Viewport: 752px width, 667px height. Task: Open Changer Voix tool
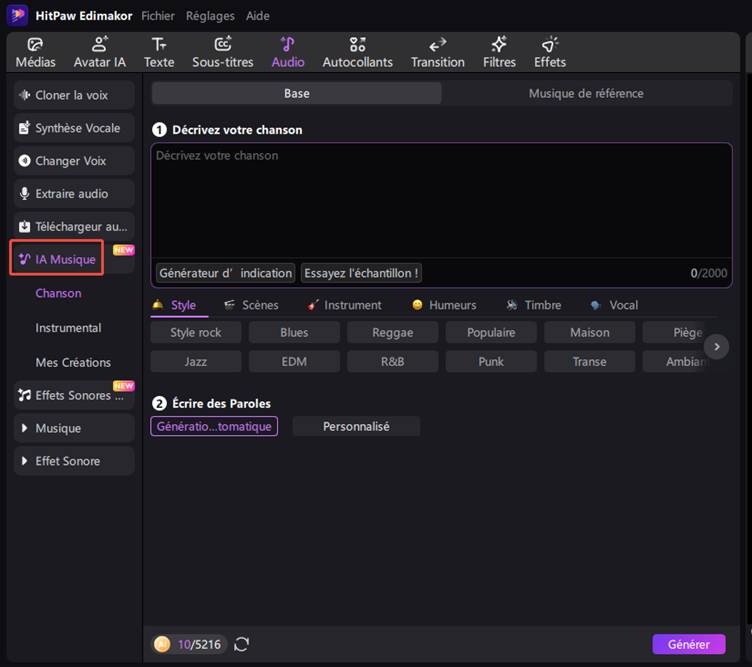tap(74, 161)
